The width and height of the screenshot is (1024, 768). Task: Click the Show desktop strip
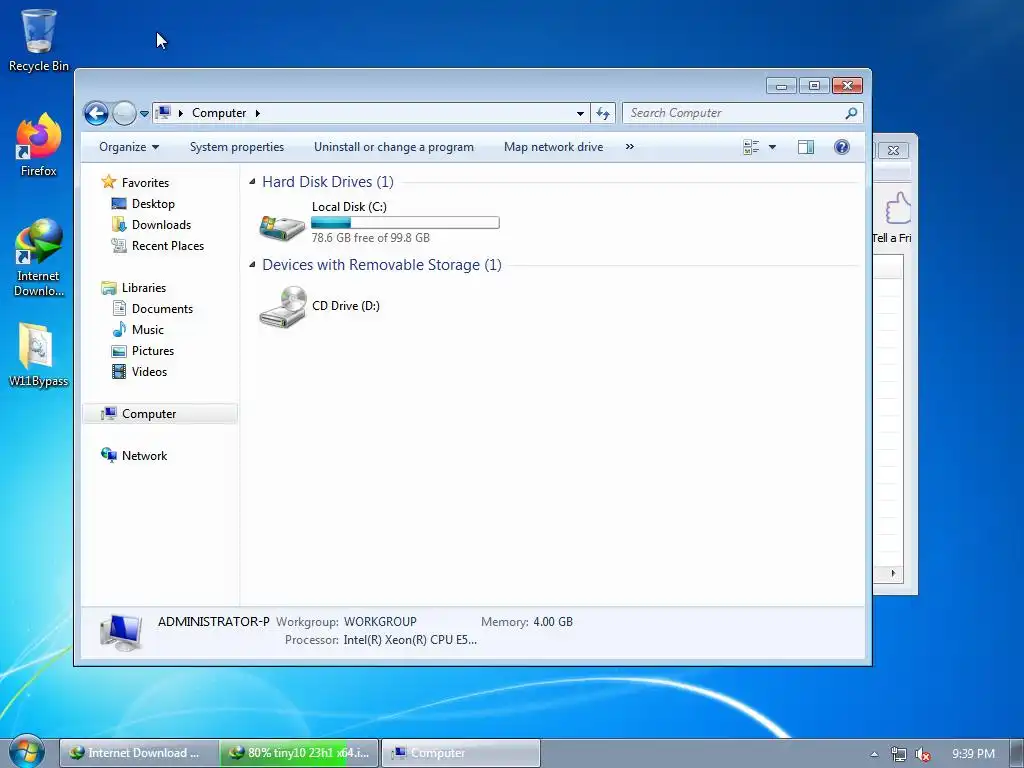click(1017, 754)
